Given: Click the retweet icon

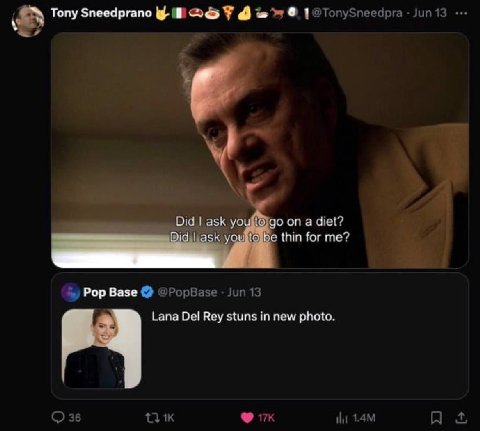Looking at the screenshot, I should click(153, 418).
